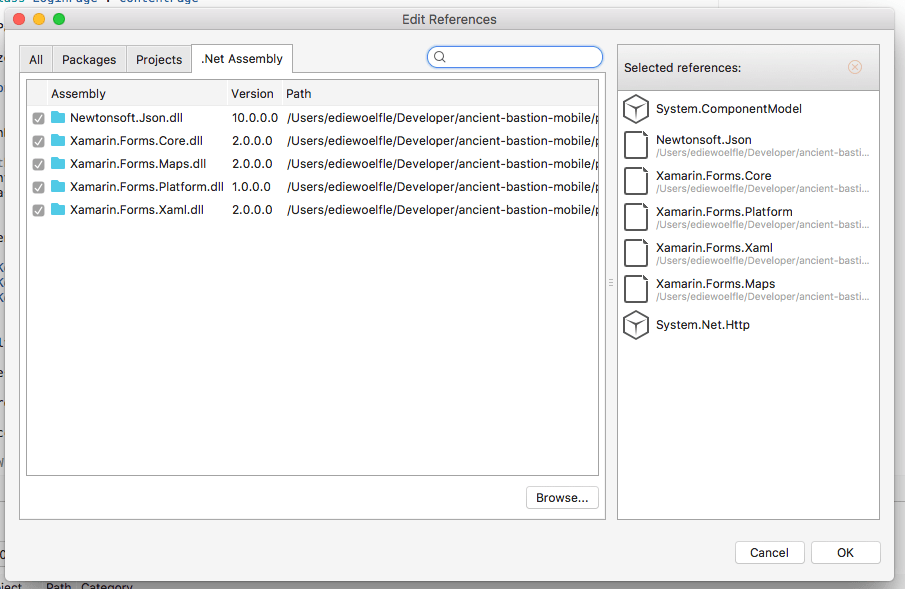
Task: Select the Xamarin.Forms.Xaml.dll assembly name
Action: (x=137, y=210)
